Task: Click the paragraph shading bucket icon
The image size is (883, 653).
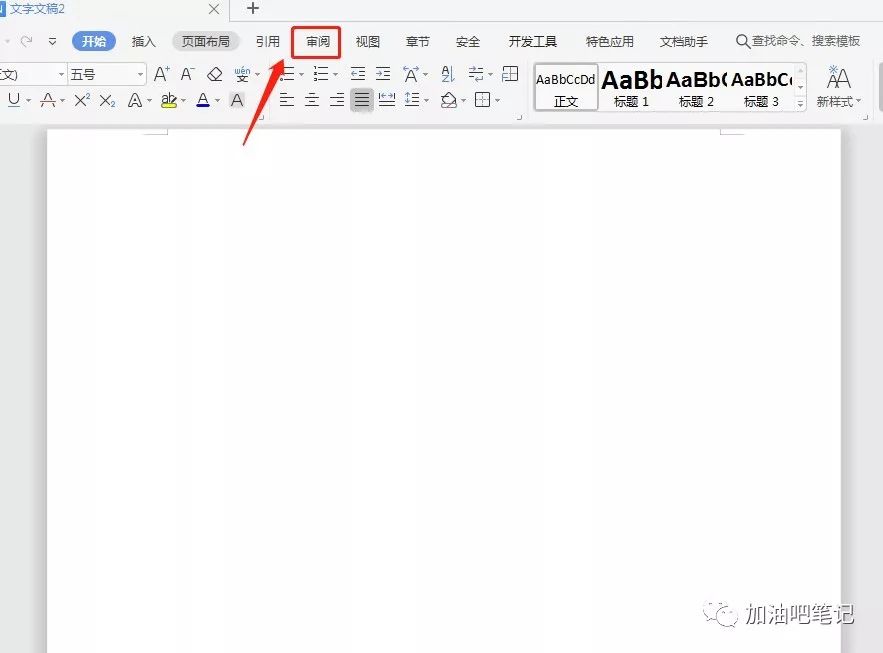Action: click(449, 100)
